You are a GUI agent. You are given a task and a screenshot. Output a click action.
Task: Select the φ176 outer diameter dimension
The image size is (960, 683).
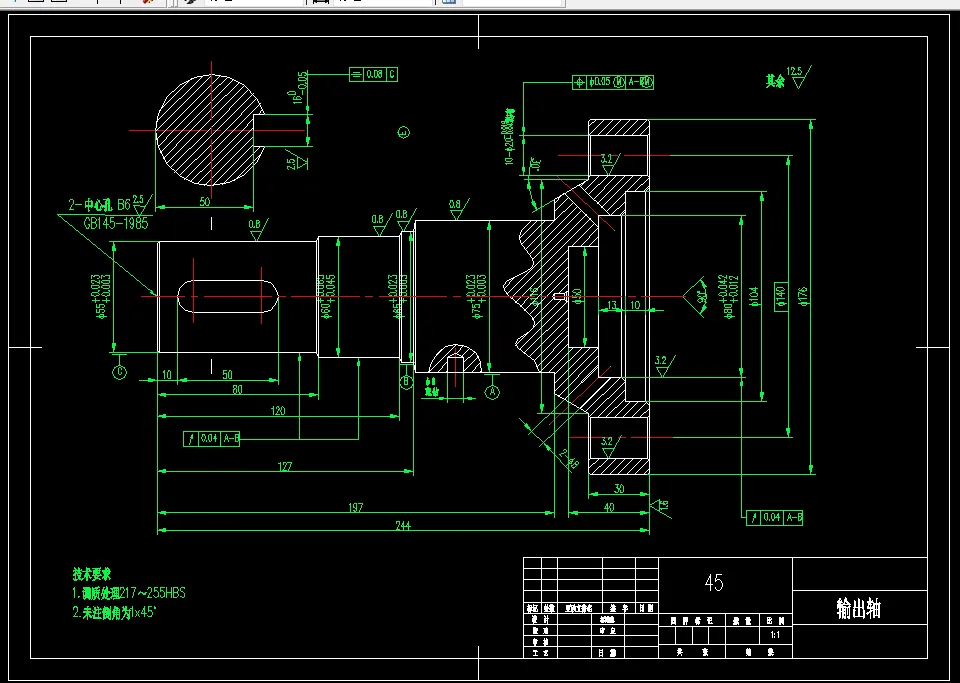point(803,295)
